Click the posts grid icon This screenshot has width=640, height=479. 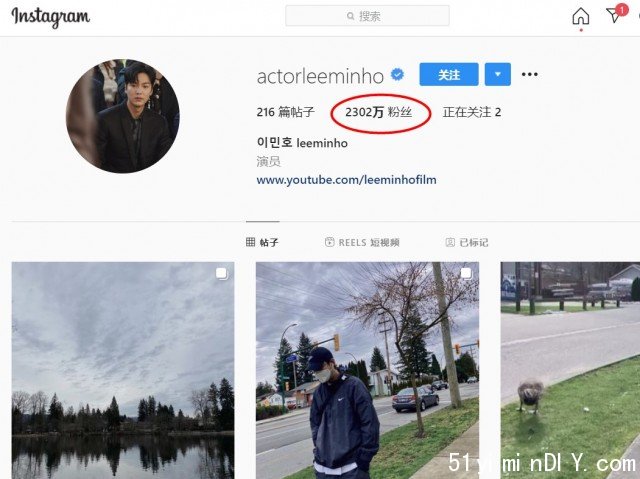[x=250, y=242]
